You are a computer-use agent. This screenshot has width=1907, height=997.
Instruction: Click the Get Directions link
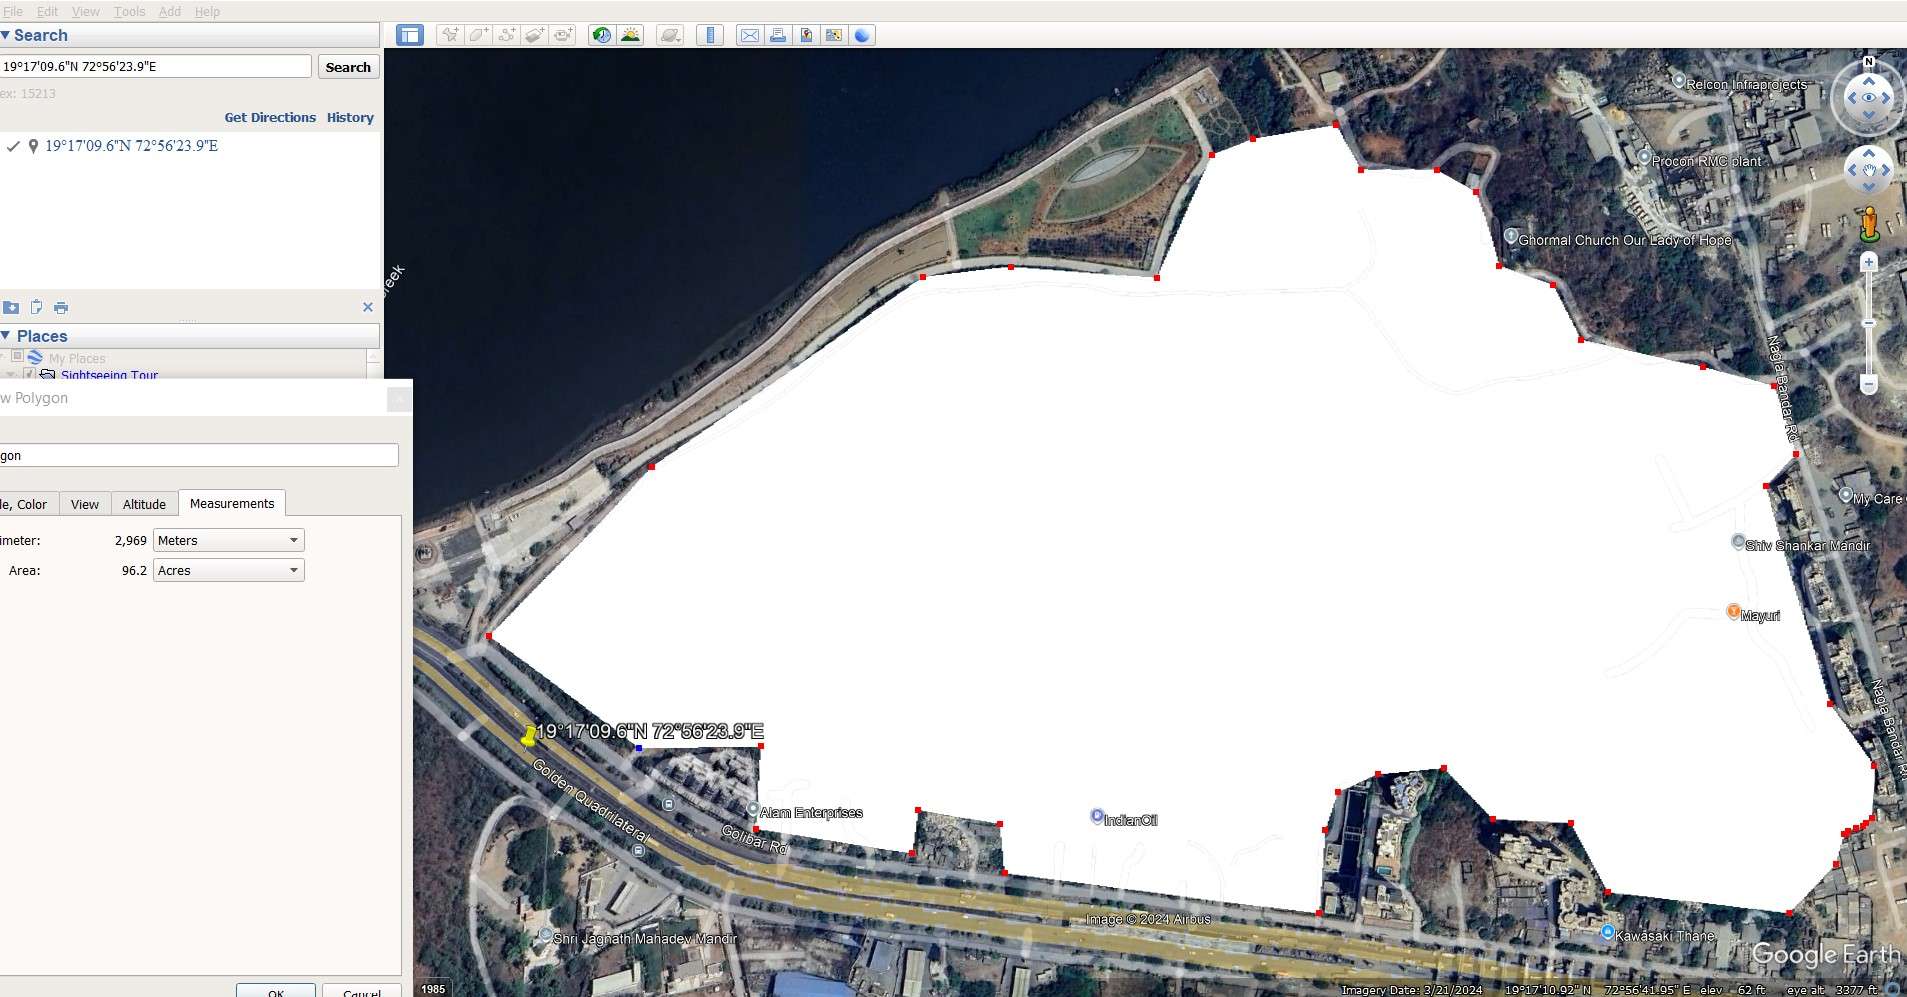click(x=270, y=117)
